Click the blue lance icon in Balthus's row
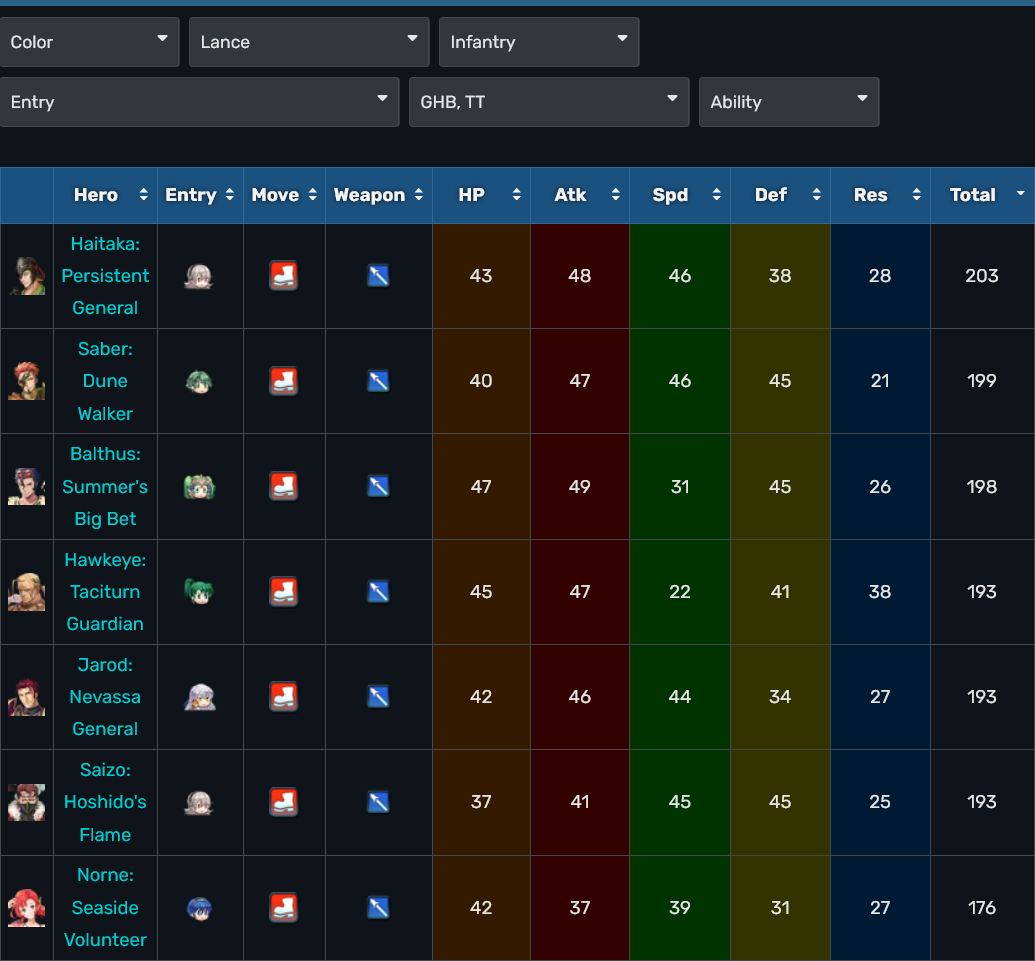The image size is (1035, 961). (x=378, y=486)
